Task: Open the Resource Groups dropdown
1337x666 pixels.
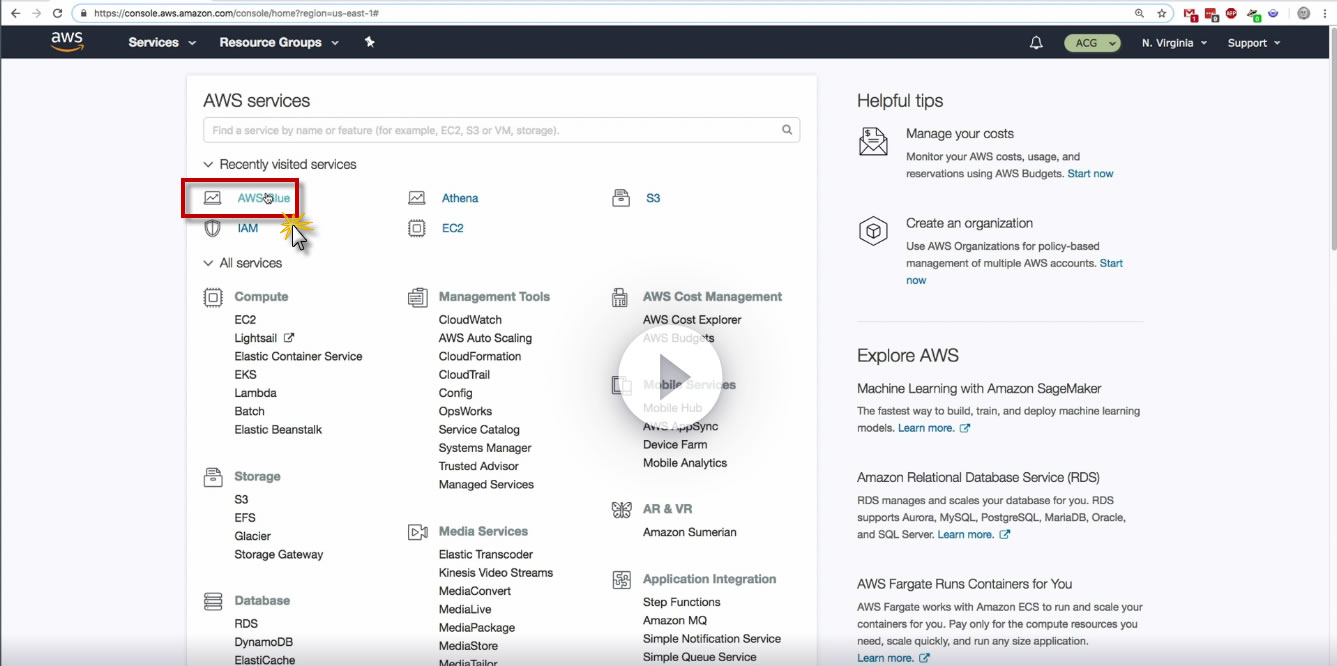Action: [x=279, y=42]
